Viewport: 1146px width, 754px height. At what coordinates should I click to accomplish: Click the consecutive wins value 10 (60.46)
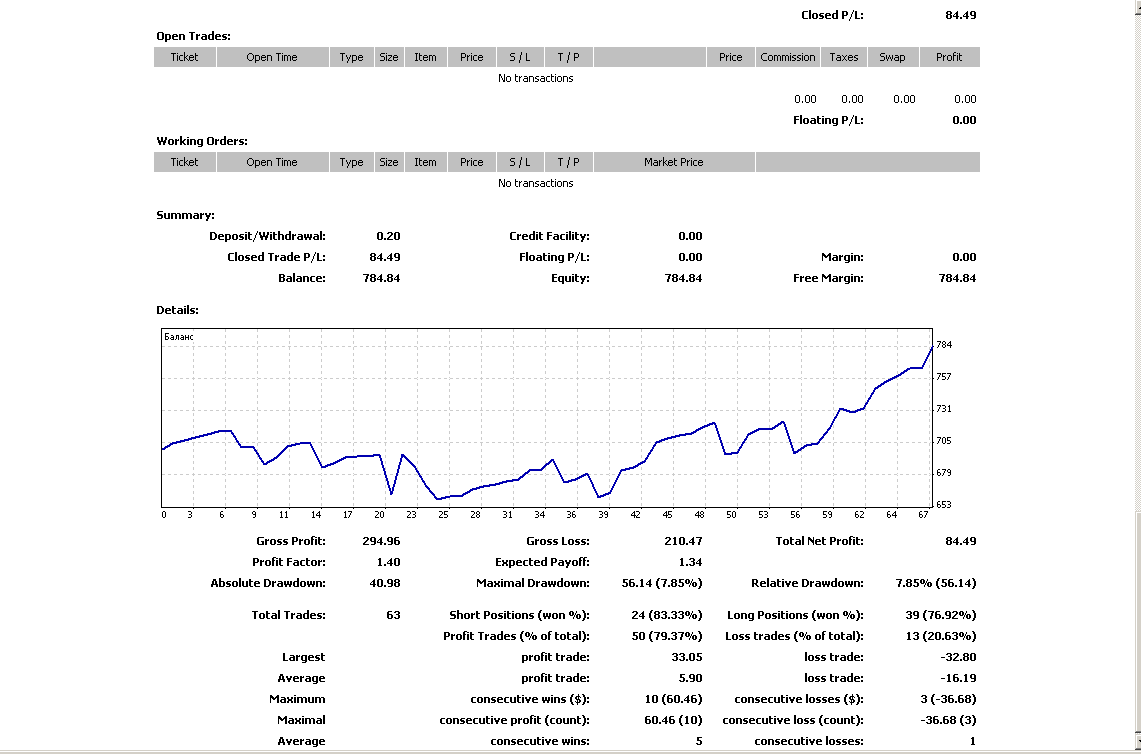coord(673,699)
